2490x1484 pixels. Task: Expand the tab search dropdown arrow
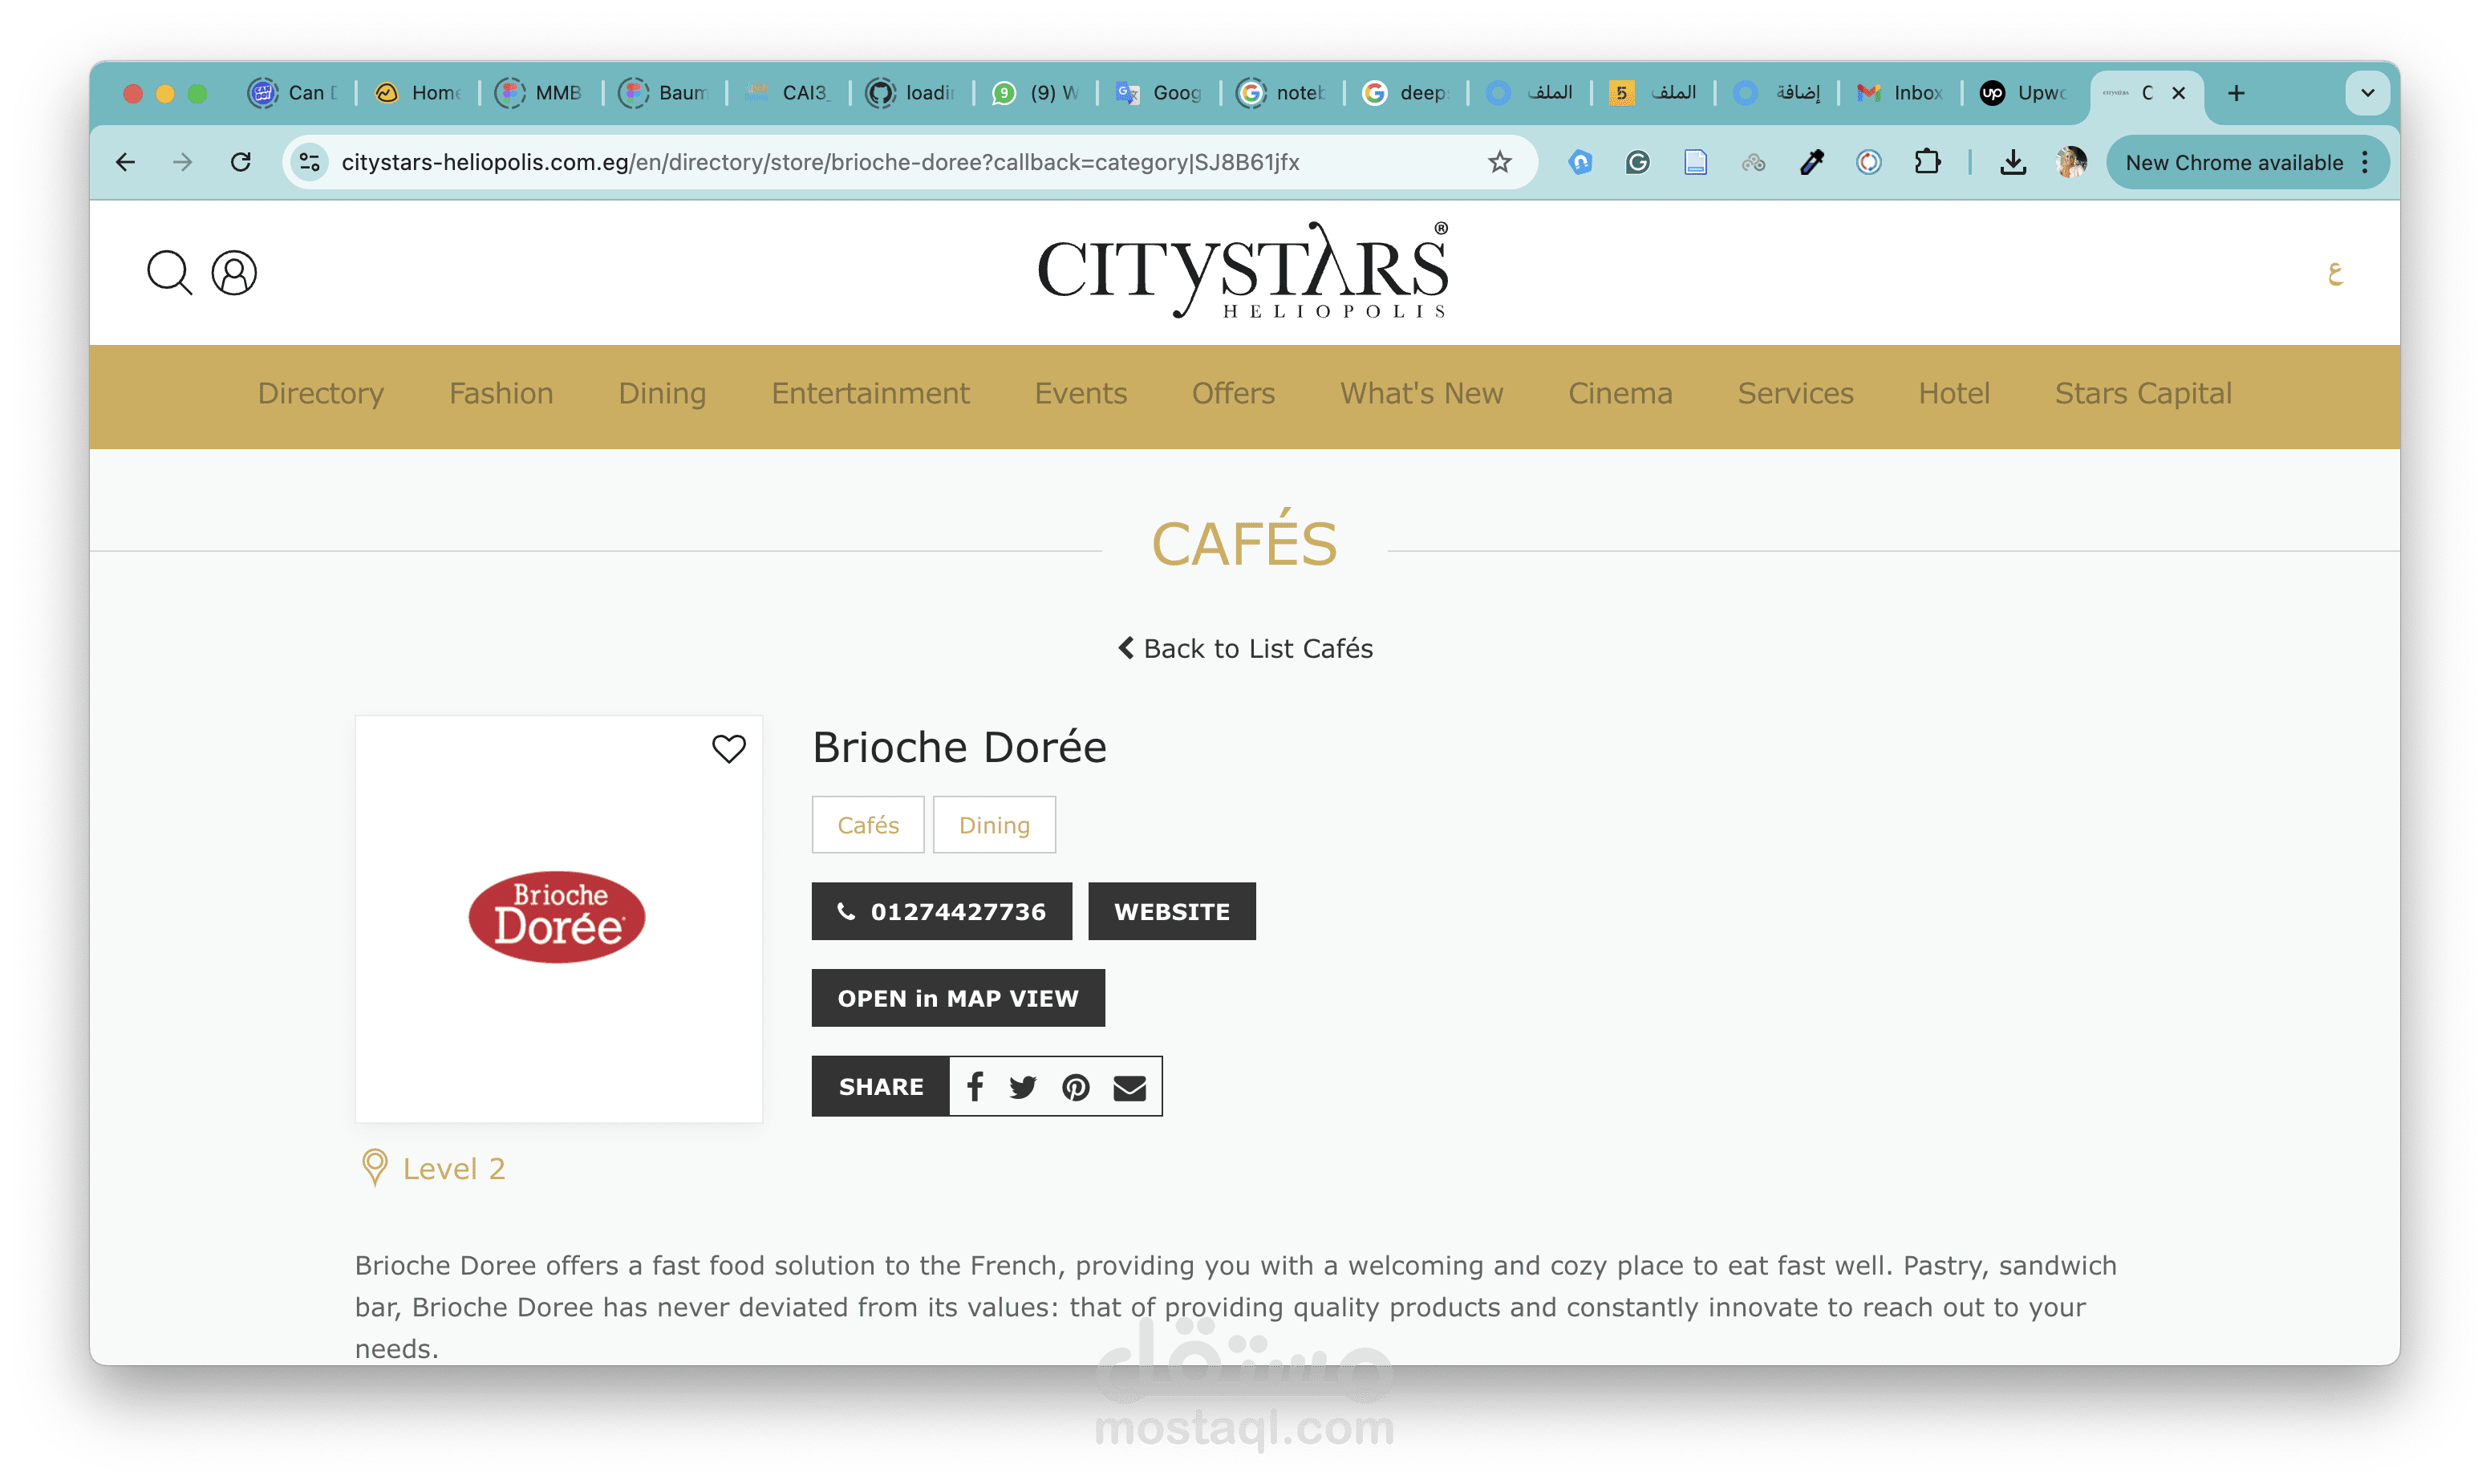pyautogui.click(x=2367, y=93)
